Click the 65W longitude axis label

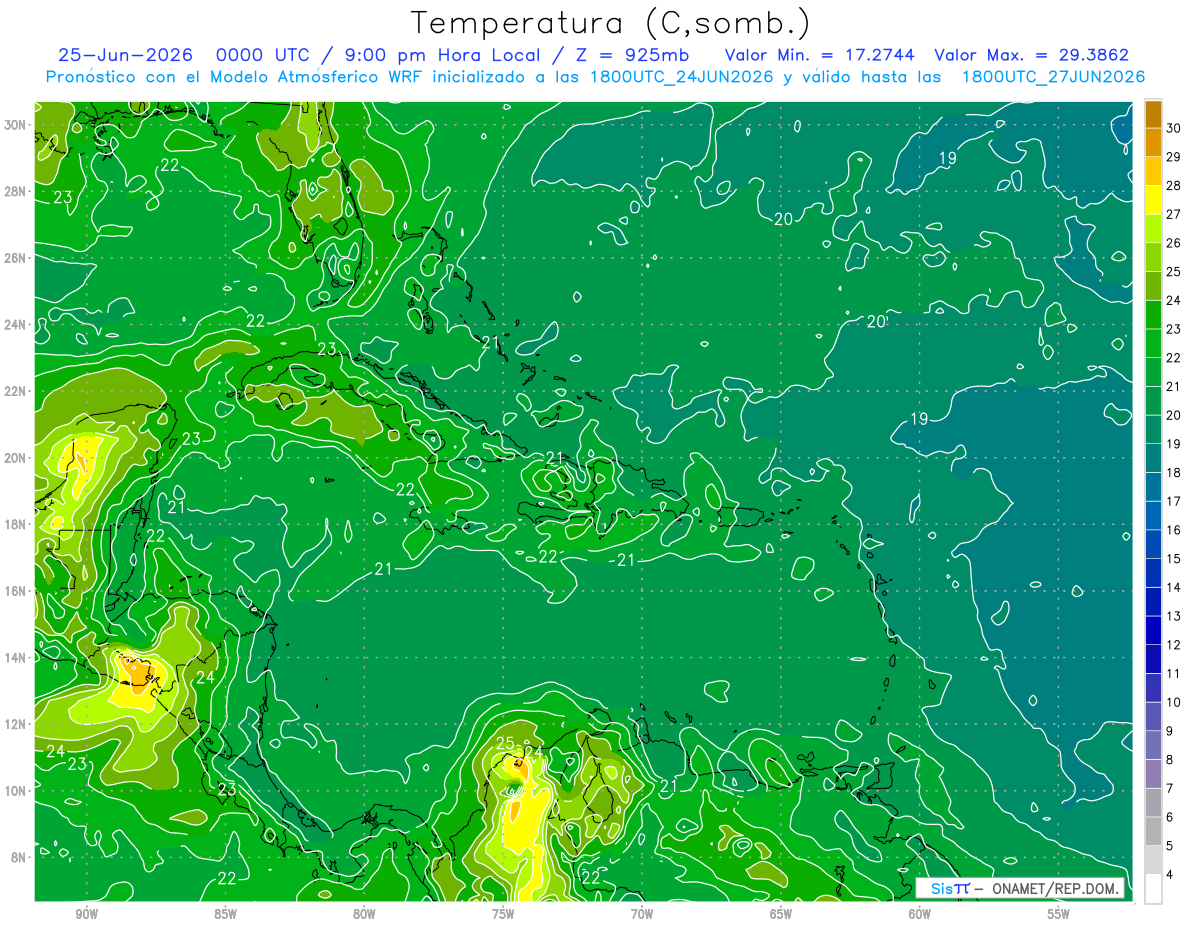(781, 914)
